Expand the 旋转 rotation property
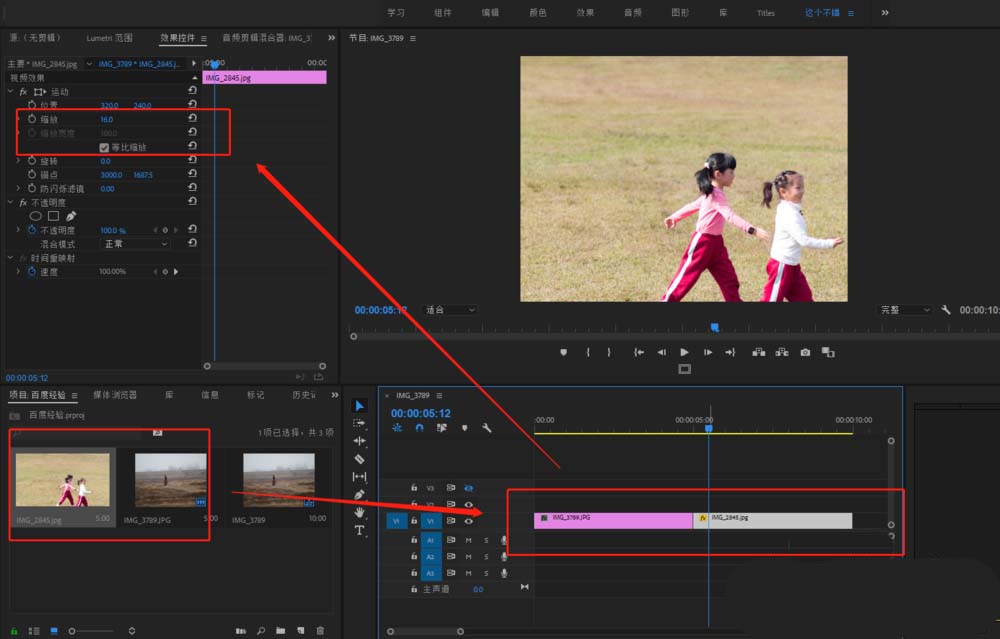1000x639 pixels. (x=18, y=161)
